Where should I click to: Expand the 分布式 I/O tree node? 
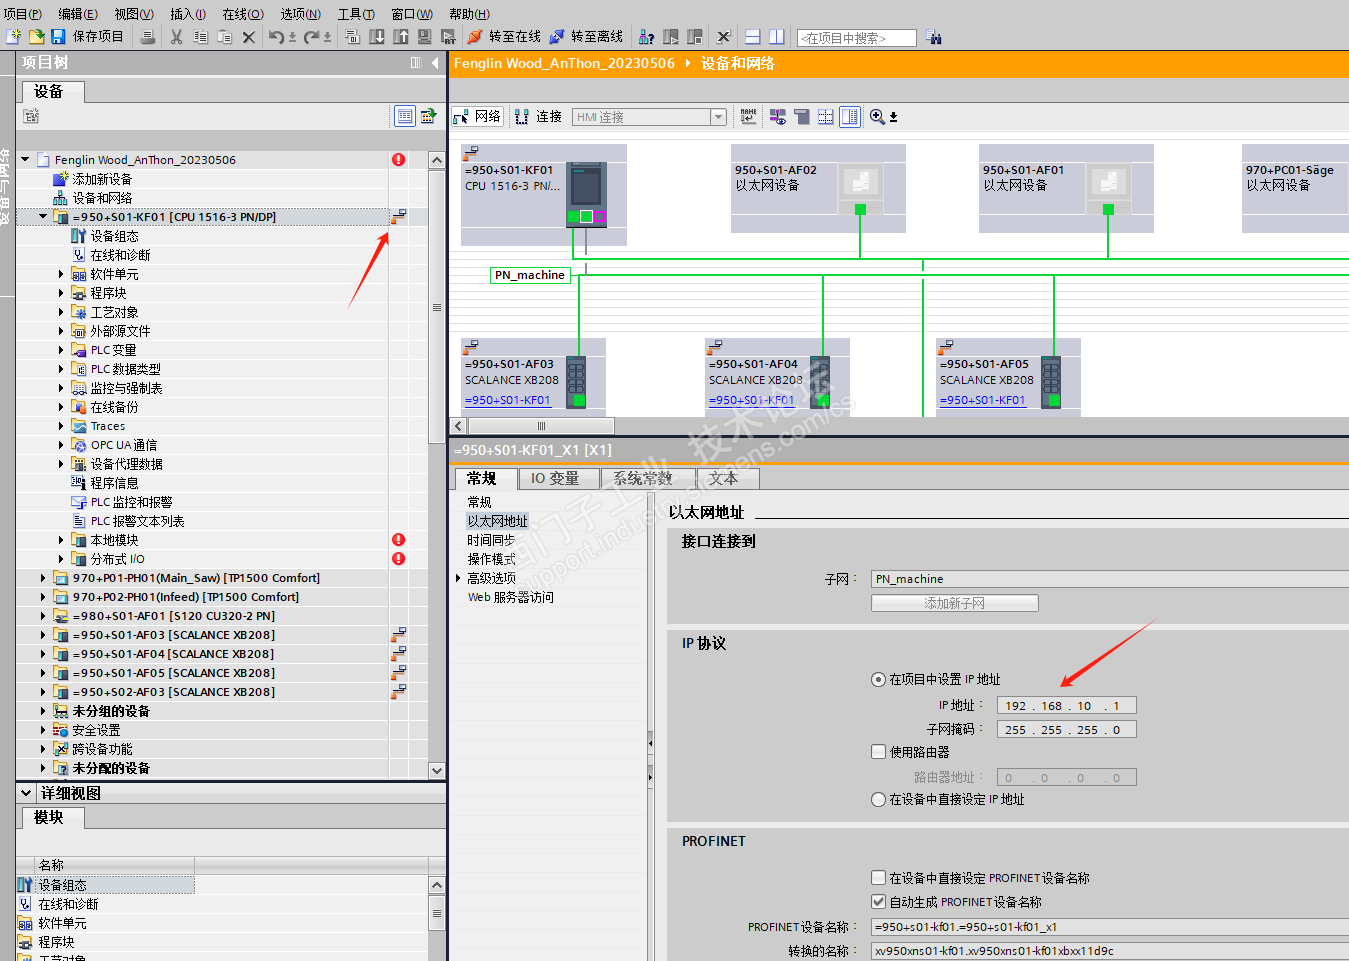60,559
